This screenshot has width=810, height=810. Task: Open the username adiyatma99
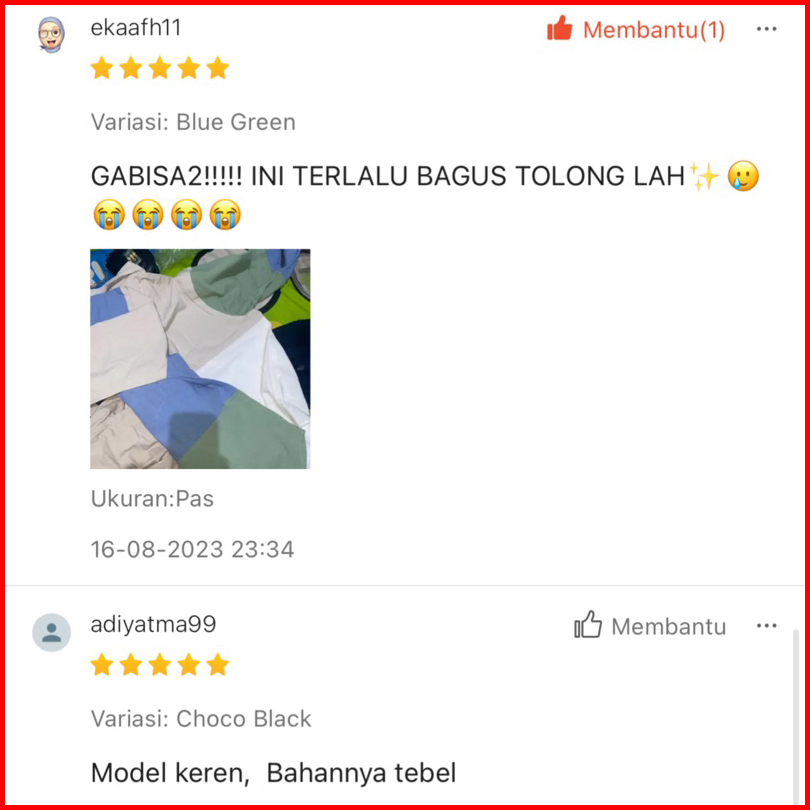(x=153, y=625)
